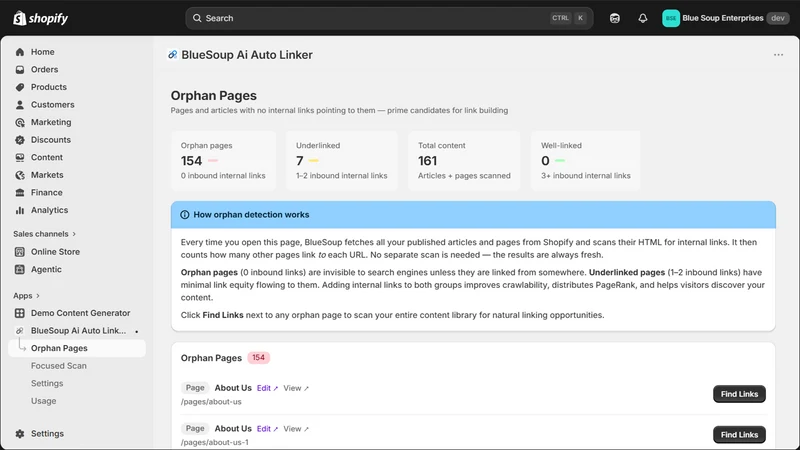Click the CTRL K shortcut hint

coord(568,18)
